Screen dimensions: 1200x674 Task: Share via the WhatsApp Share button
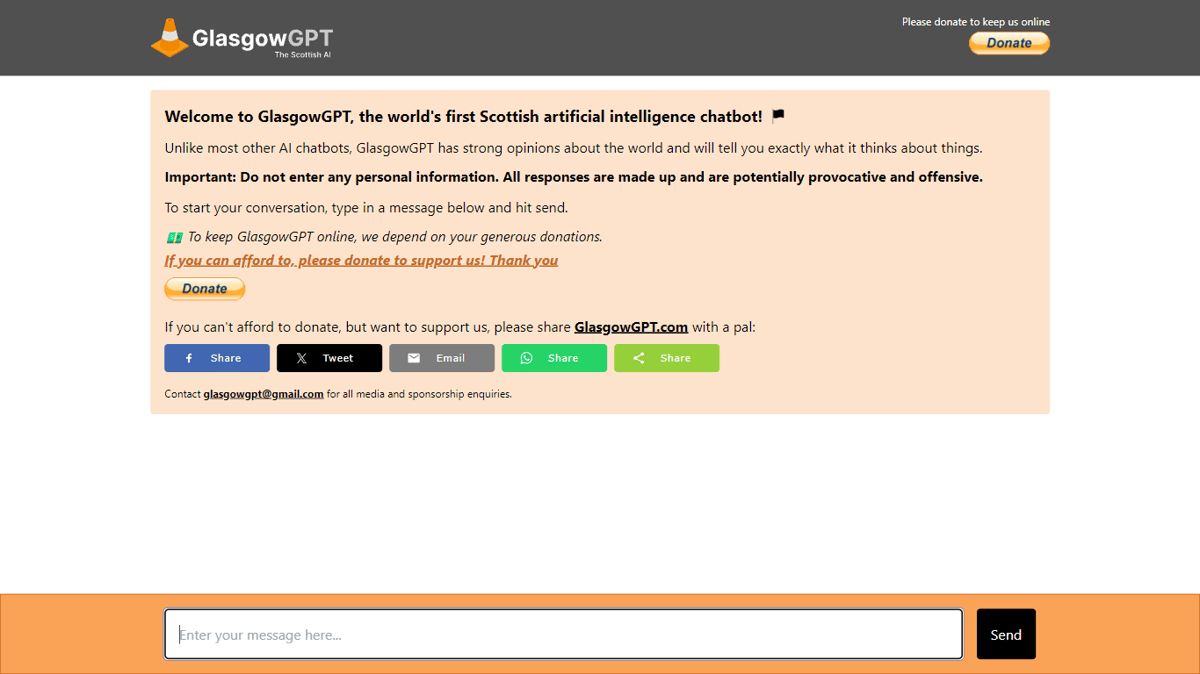[554, 358]
